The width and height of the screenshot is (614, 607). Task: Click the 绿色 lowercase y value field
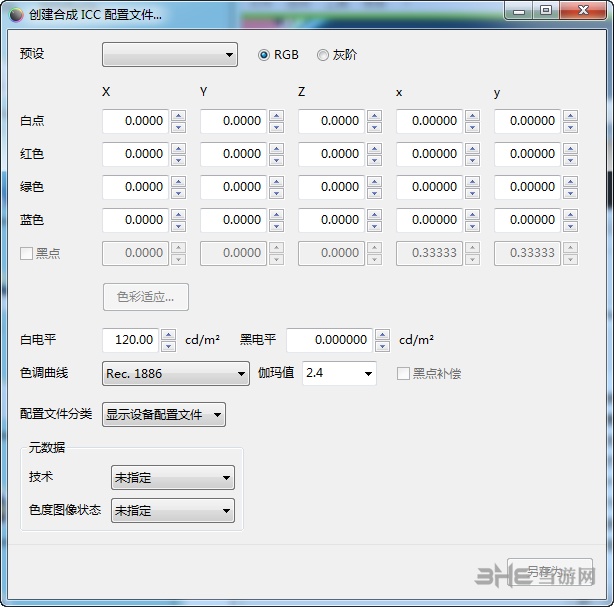(x=527, y=187)
